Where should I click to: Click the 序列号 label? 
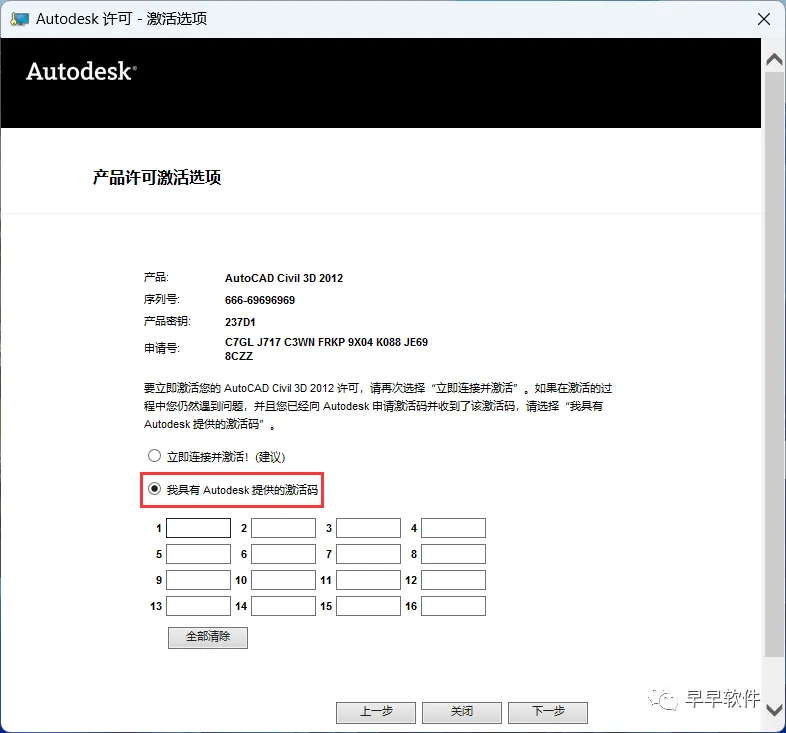point(161,299)
